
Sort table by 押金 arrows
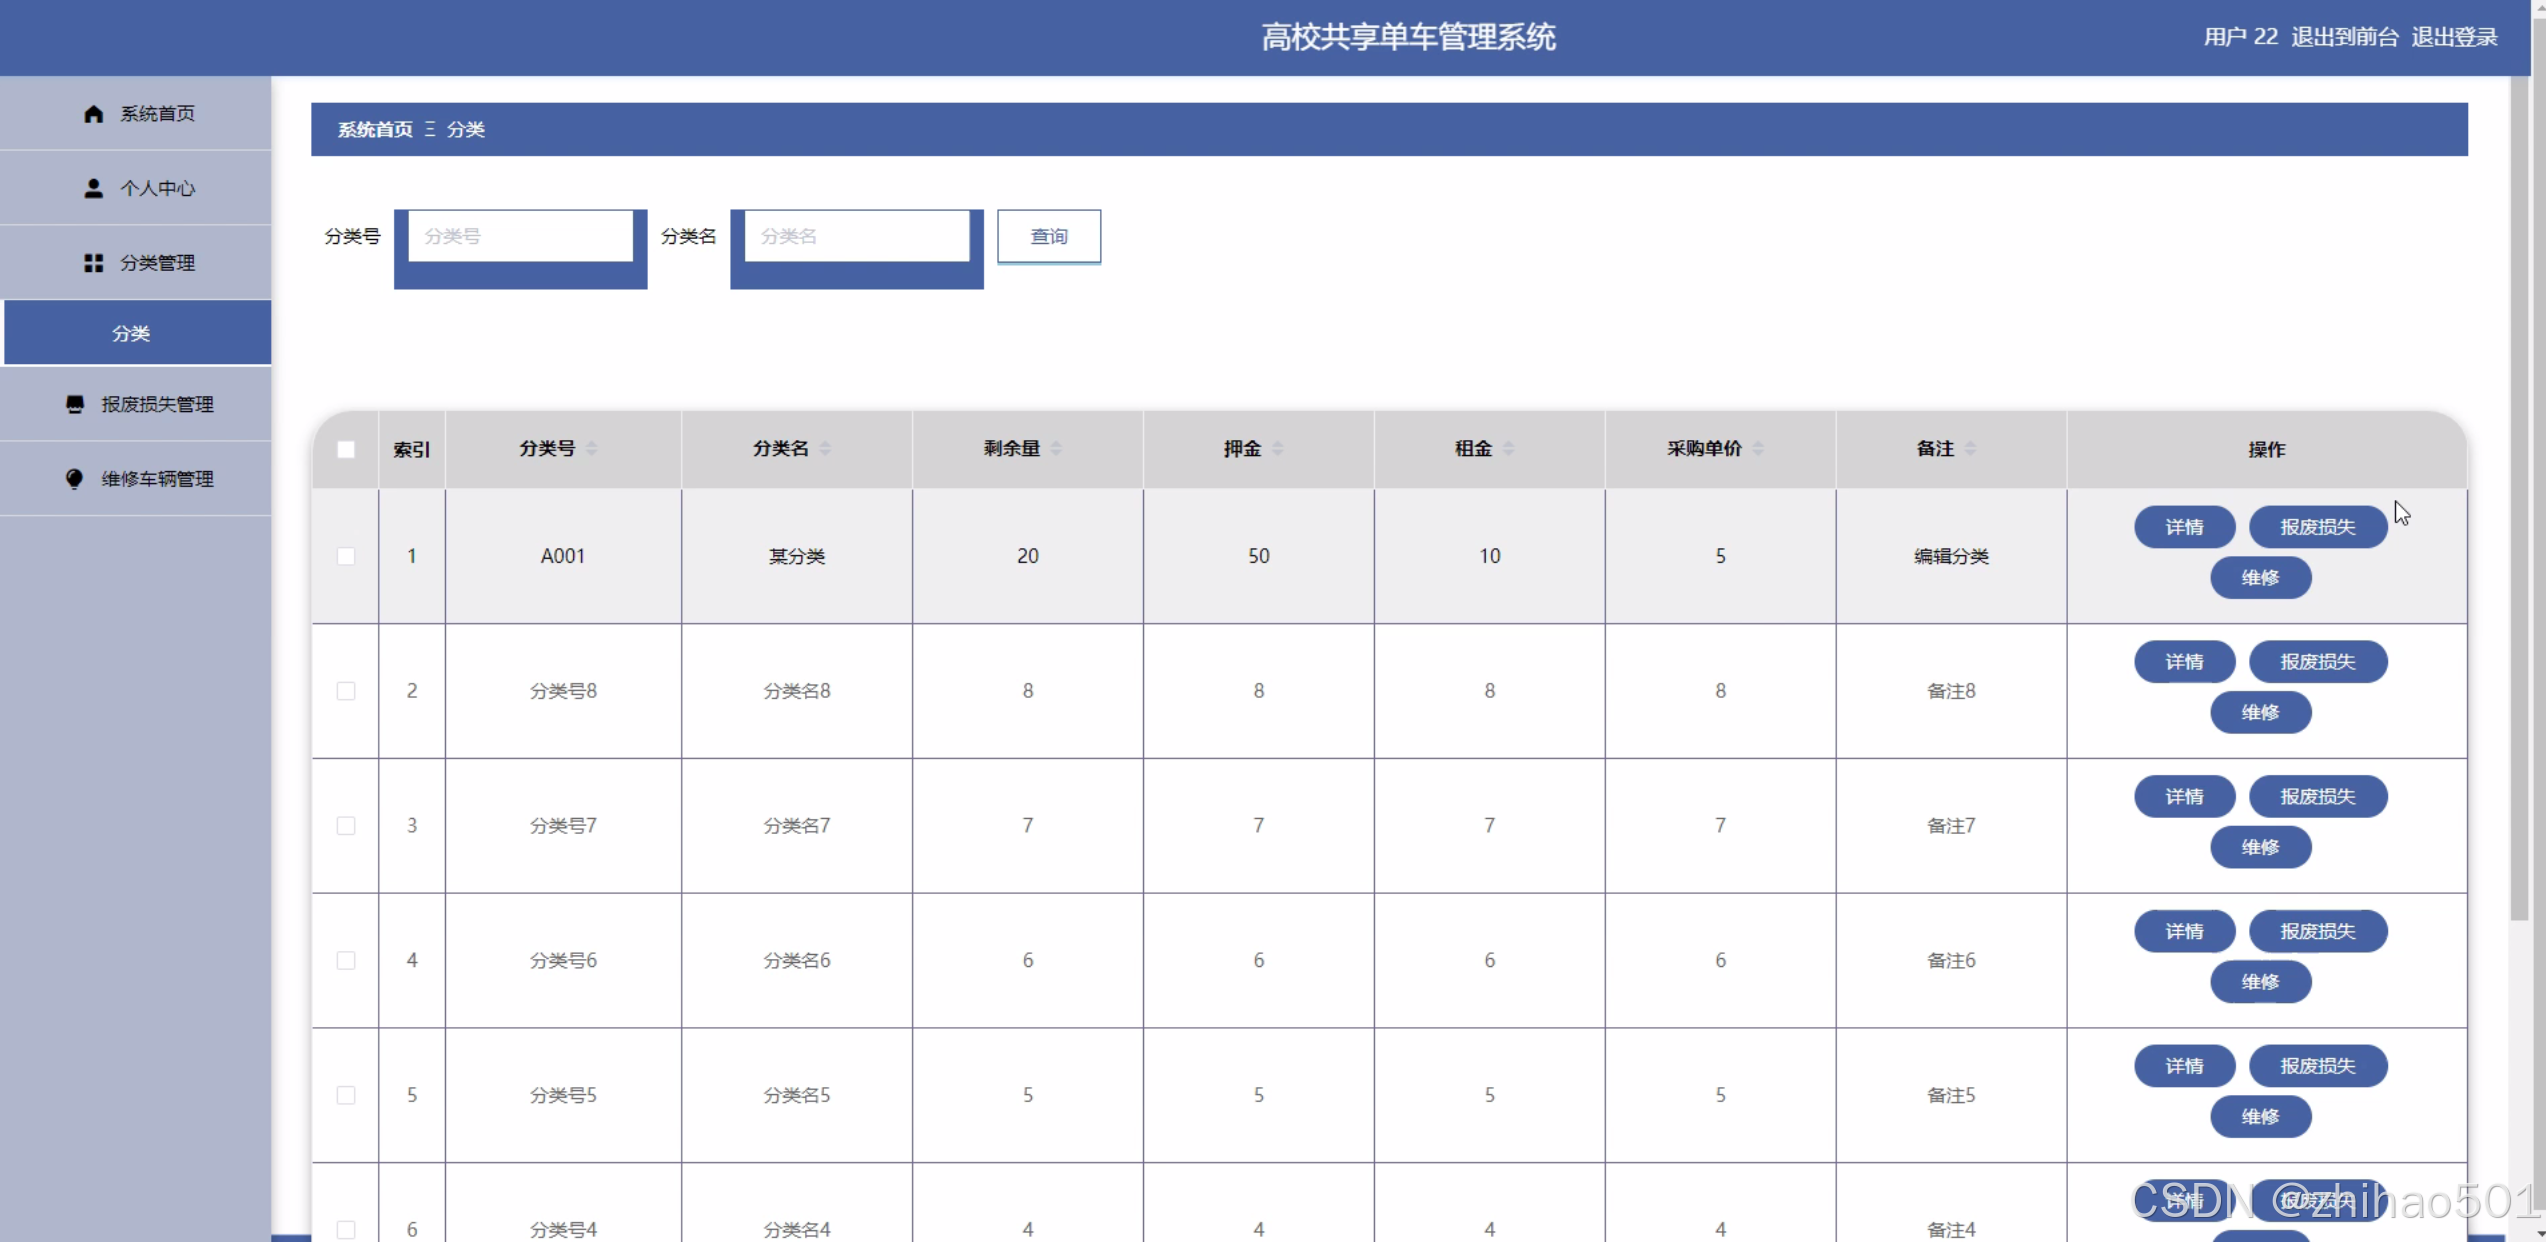(x=1278, y=449)
